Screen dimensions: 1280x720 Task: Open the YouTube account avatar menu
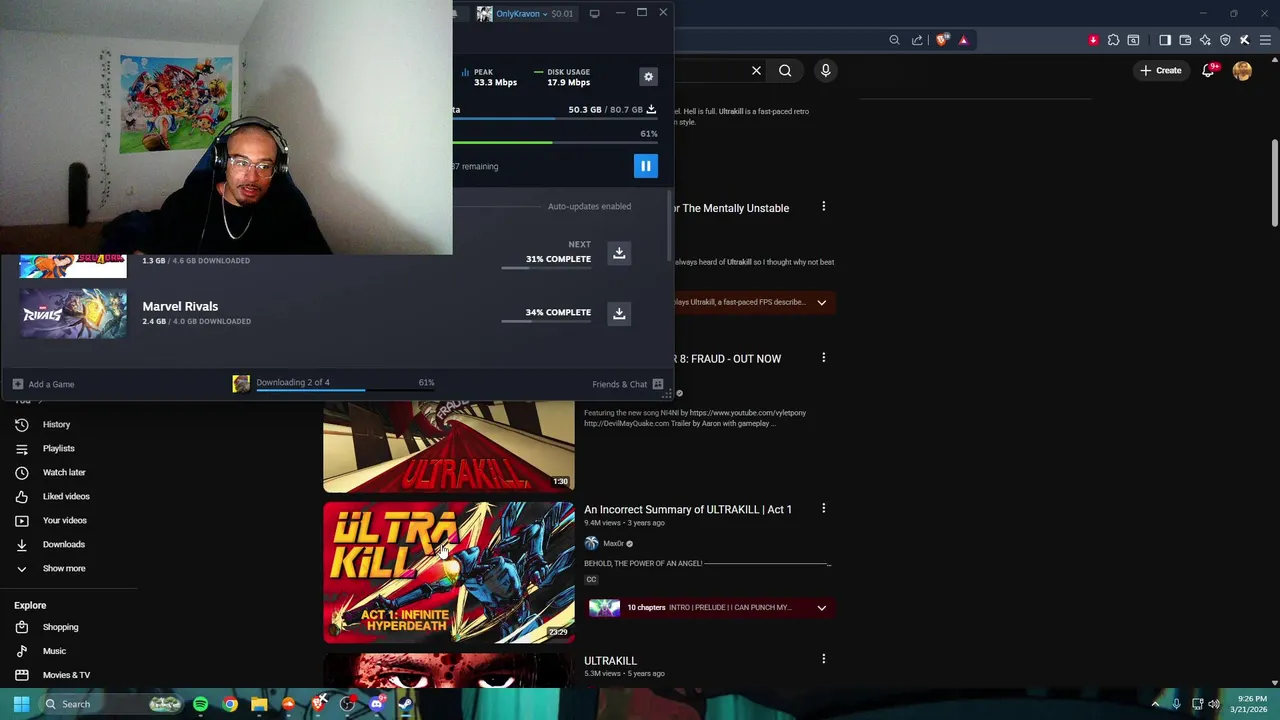coord(1242,70)
